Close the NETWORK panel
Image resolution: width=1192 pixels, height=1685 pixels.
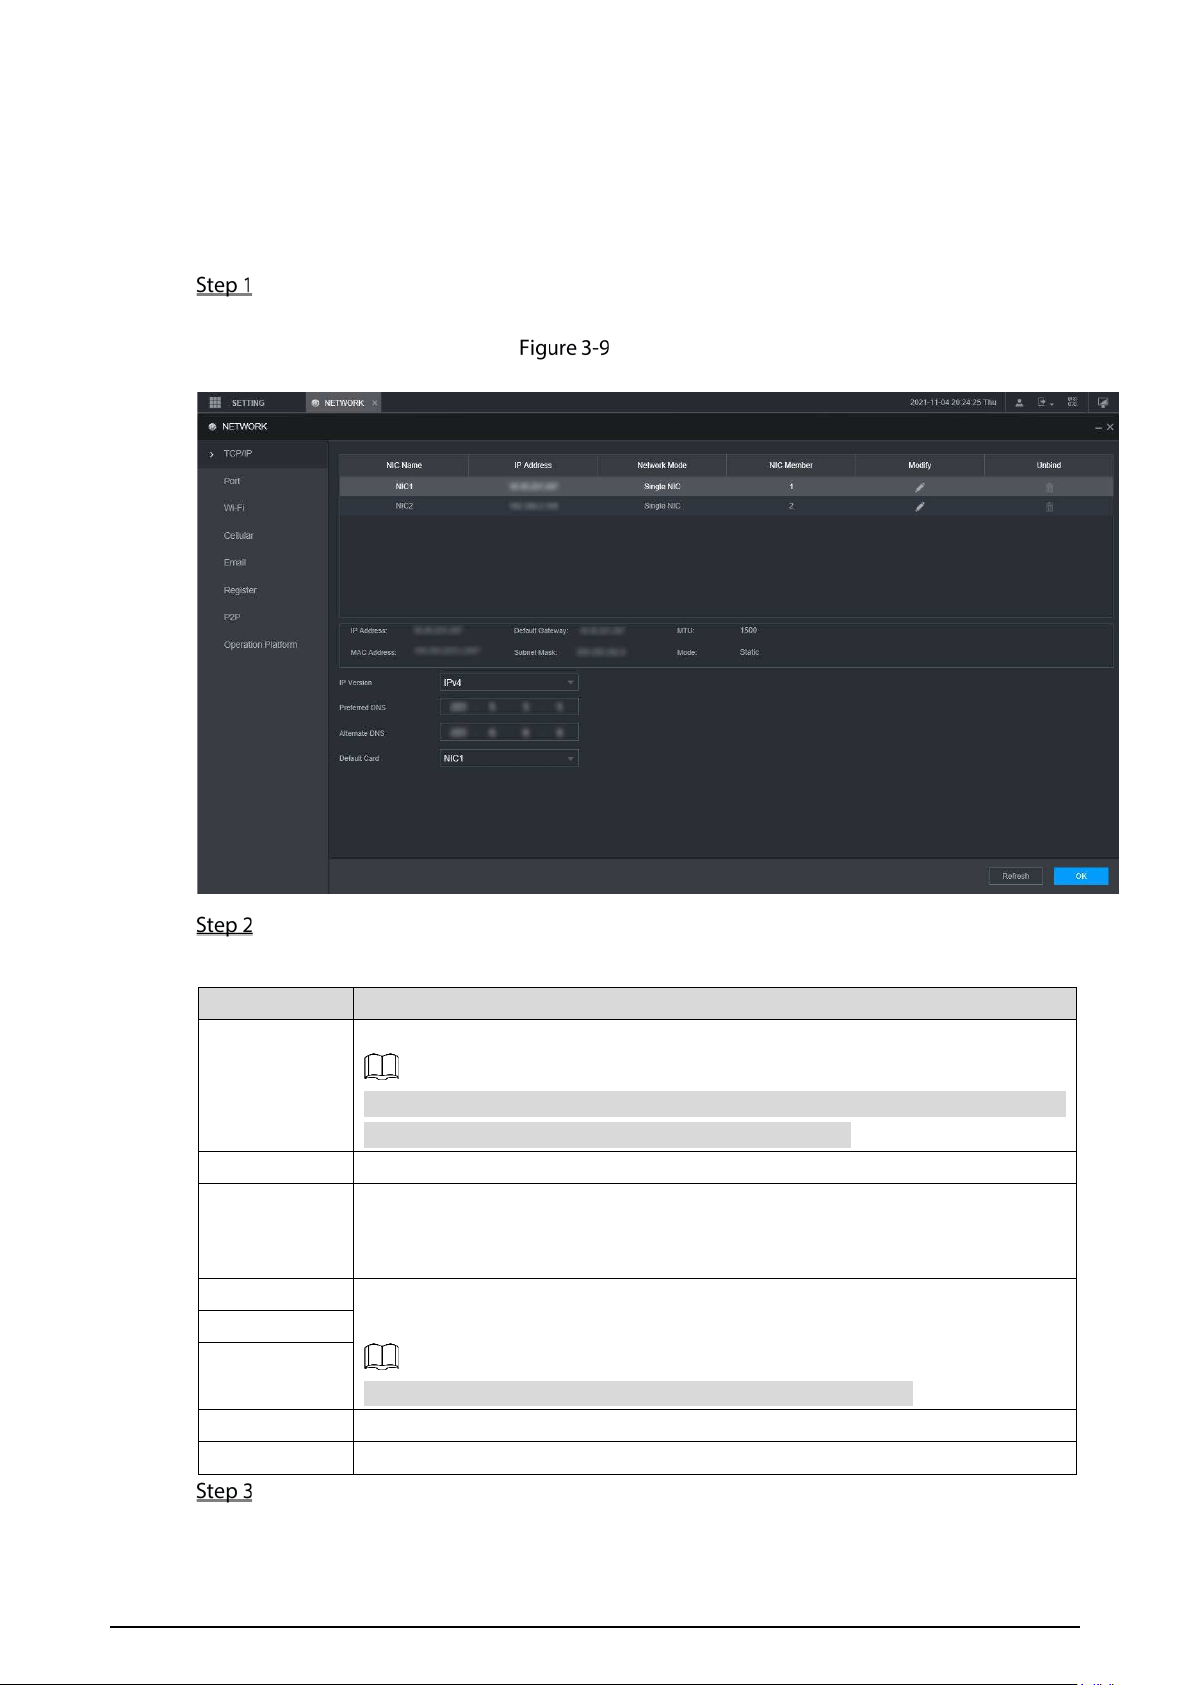click(1110, 427)
